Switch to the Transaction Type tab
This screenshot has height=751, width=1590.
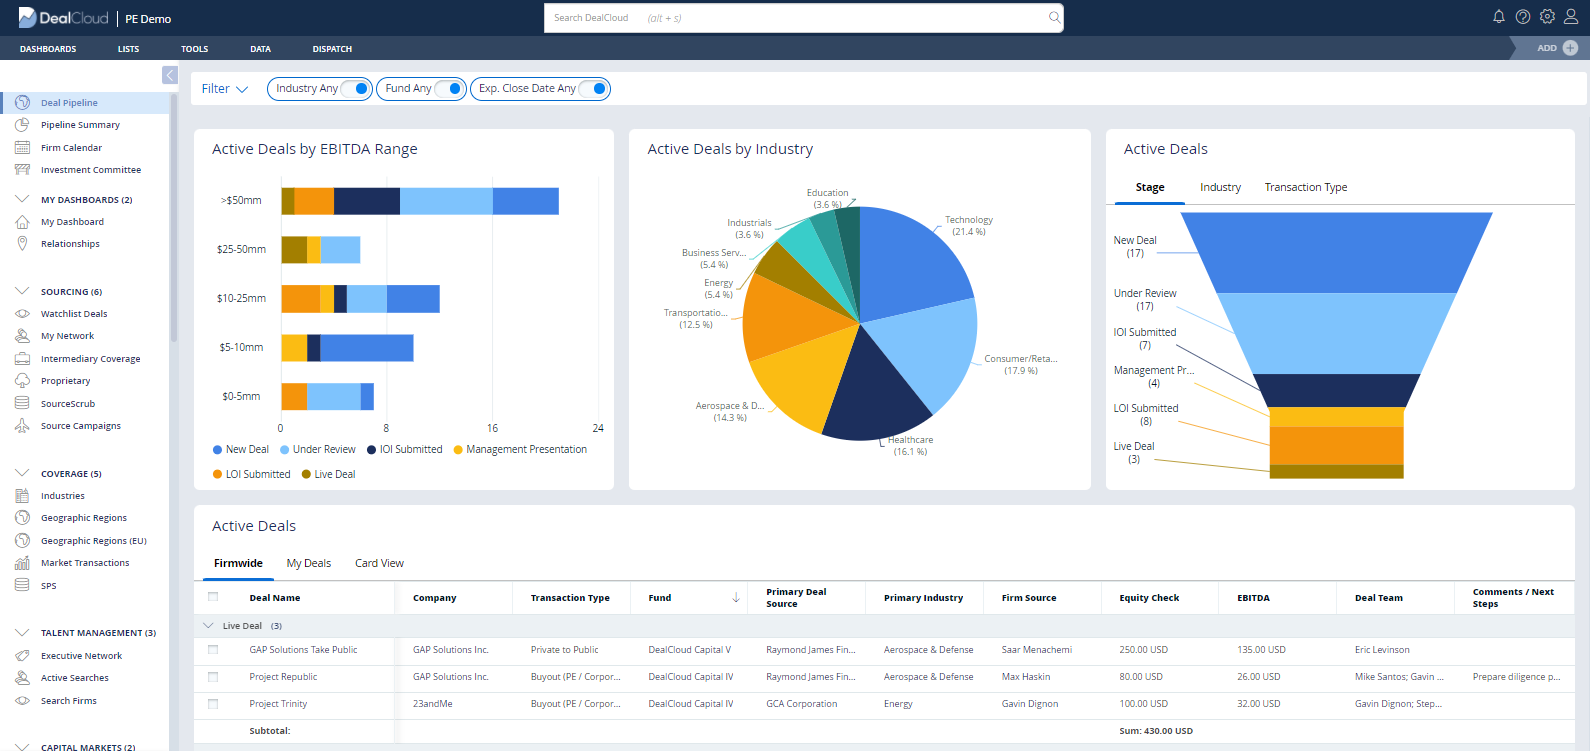pos(1306,187)
